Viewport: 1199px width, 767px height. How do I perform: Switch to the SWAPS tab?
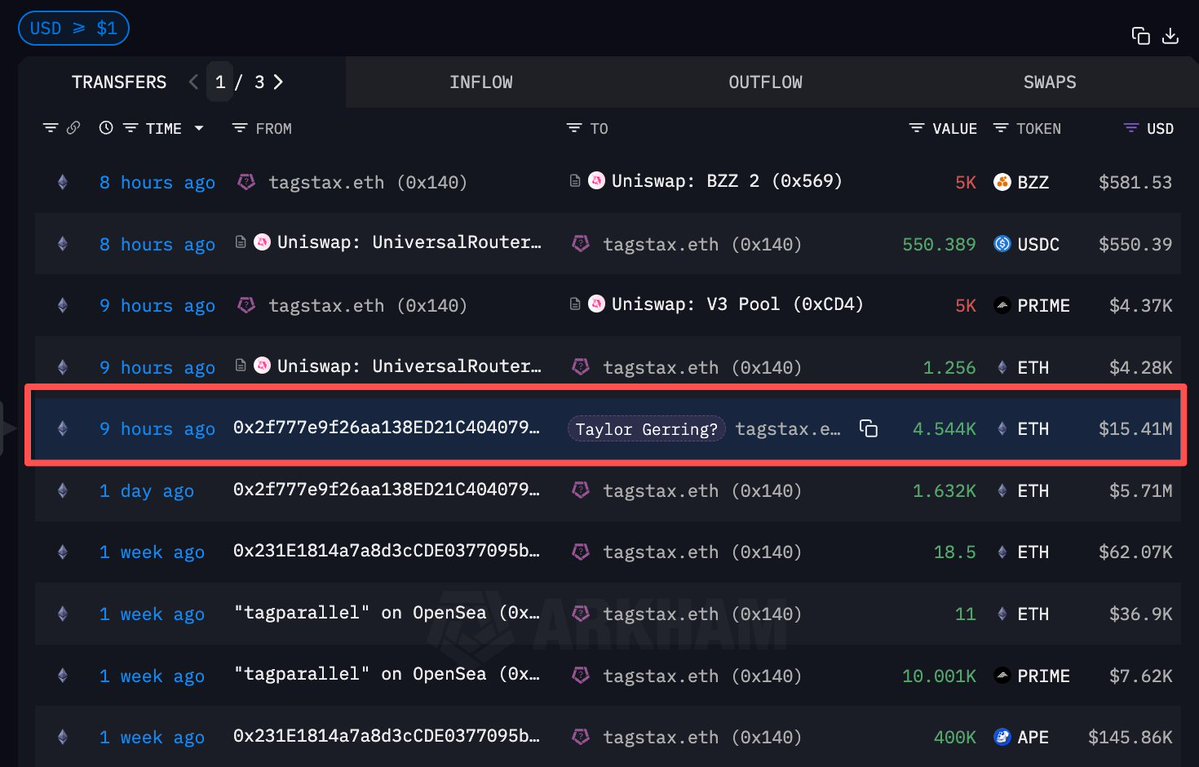point(1049,82)
